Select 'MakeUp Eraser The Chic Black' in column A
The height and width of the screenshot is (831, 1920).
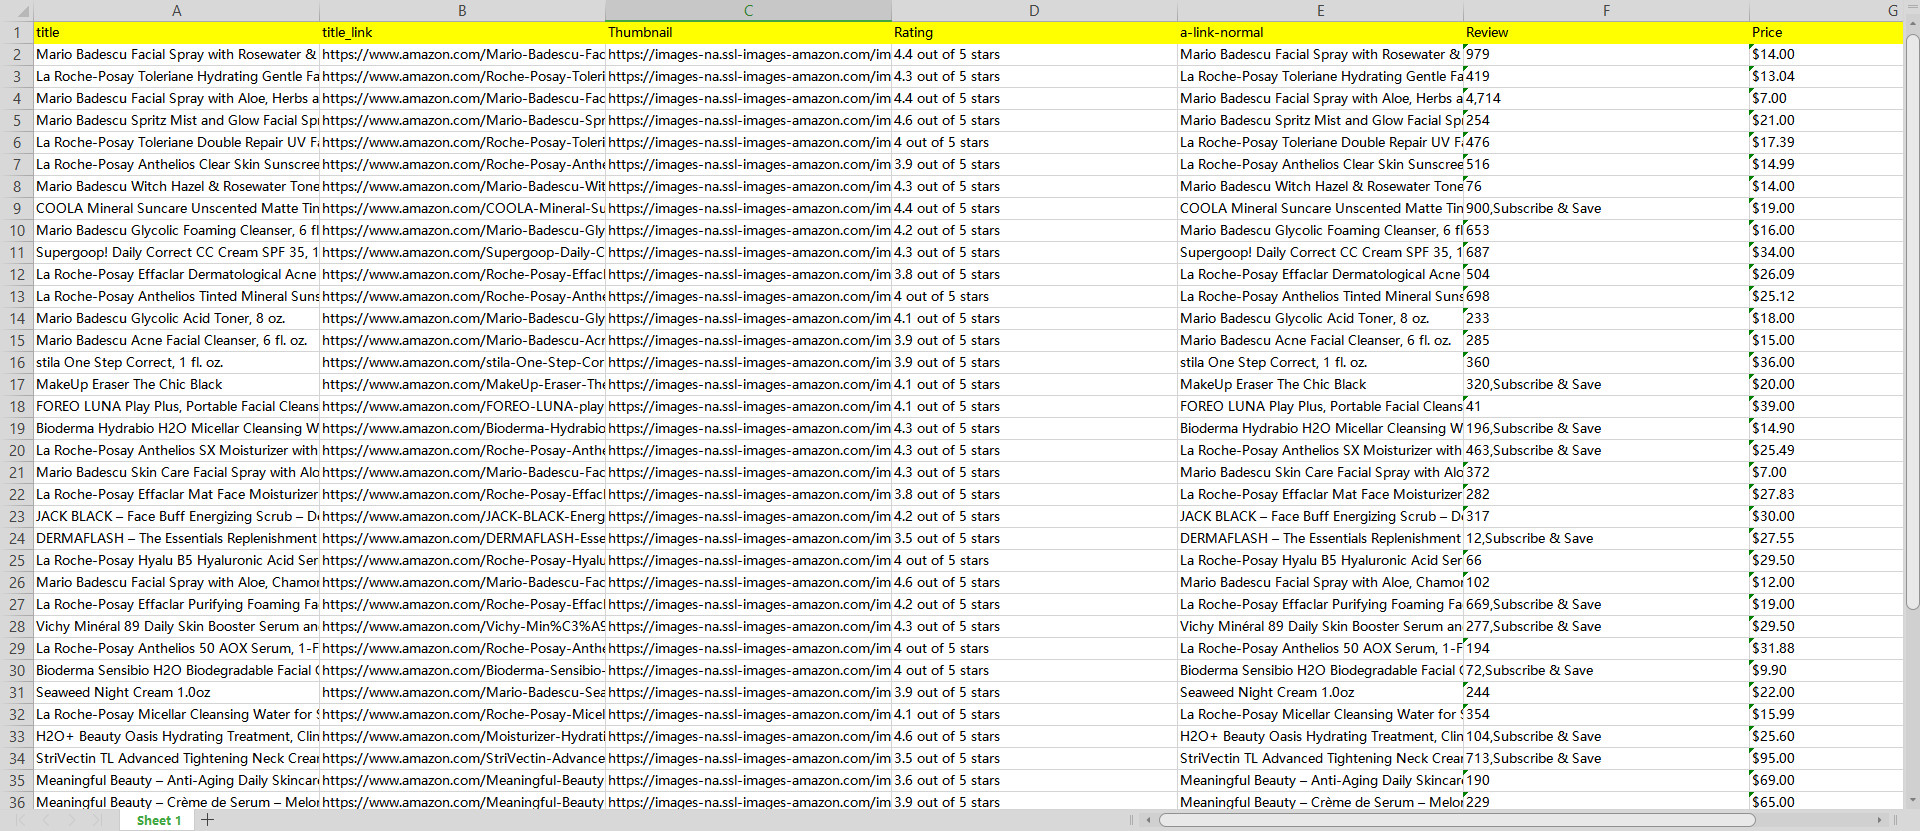[x=176, y=384]
